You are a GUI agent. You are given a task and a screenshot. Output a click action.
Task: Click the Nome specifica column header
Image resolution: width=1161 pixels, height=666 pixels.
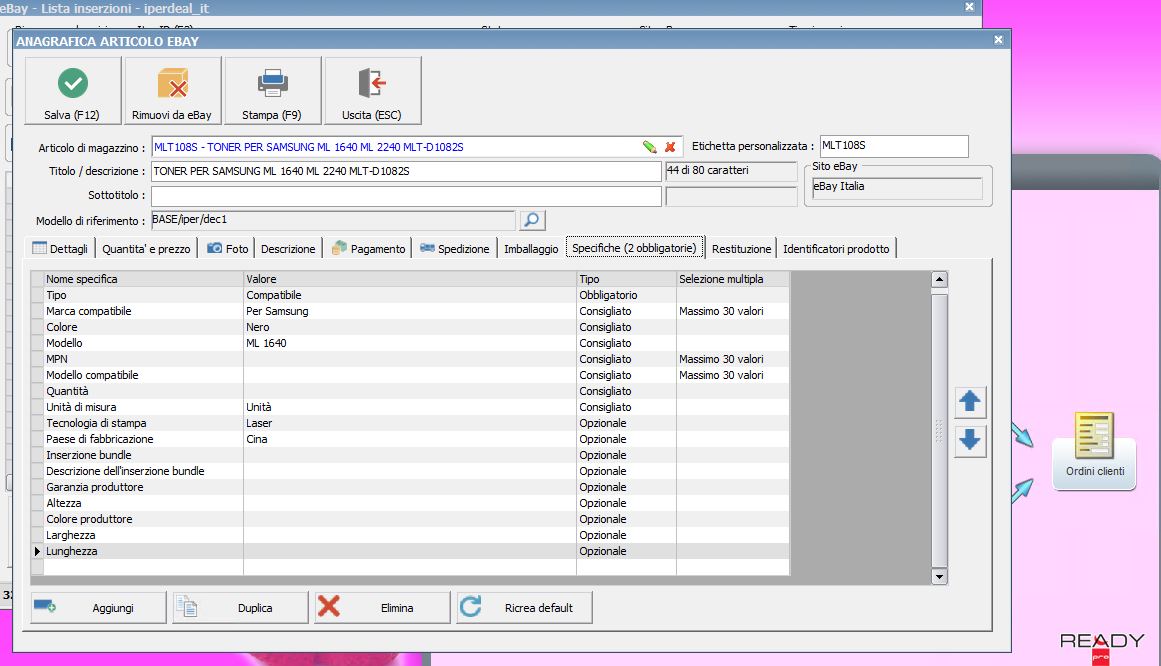coord(144,279)
